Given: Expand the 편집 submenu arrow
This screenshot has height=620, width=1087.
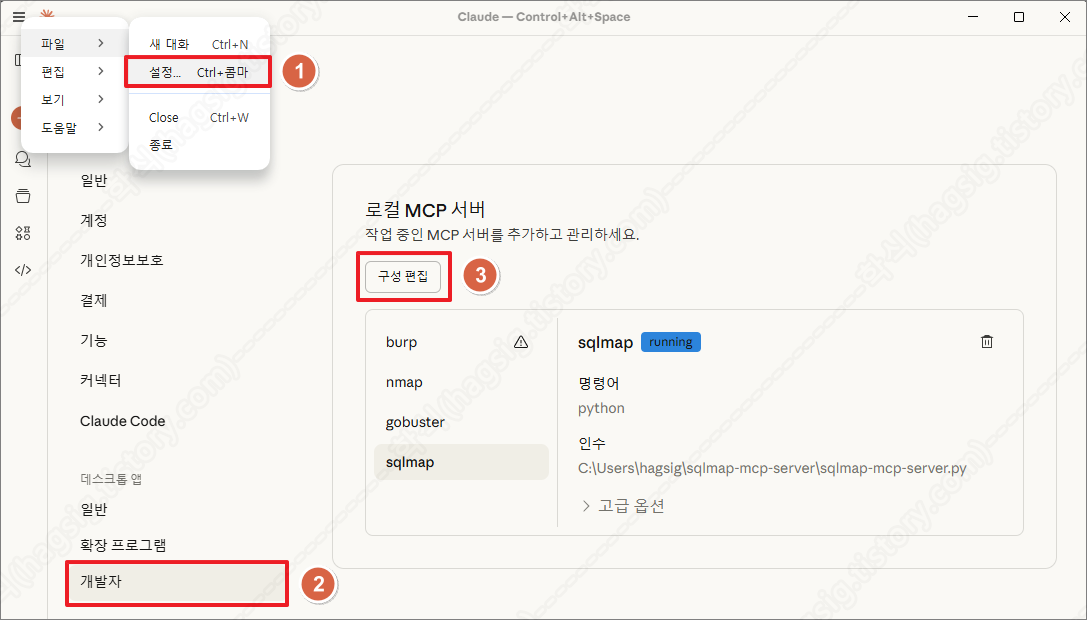Looking at the screenshot, I should tap(101, 71).
